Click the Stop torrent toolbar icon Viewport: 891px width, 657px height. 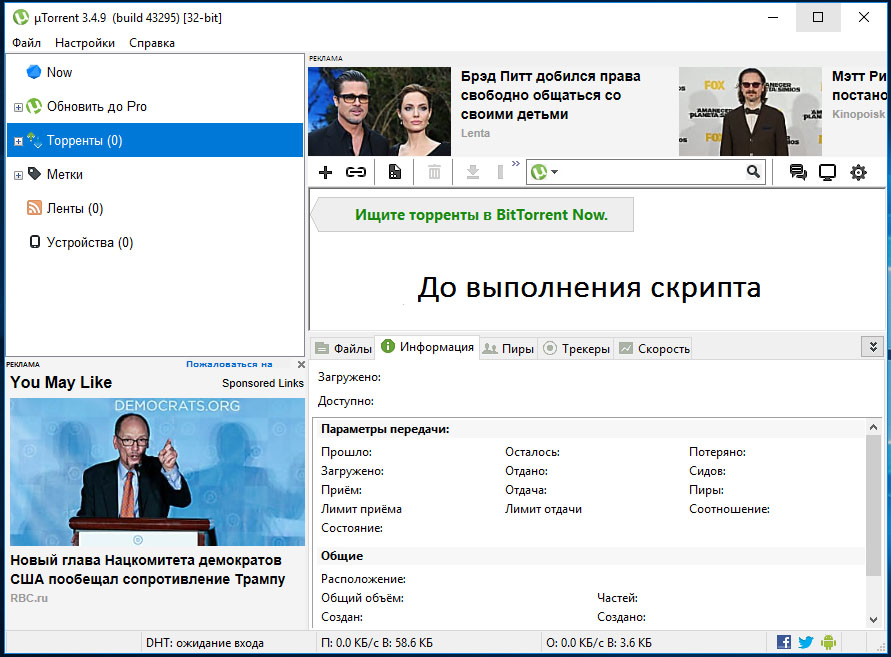(x=500, y=172)
